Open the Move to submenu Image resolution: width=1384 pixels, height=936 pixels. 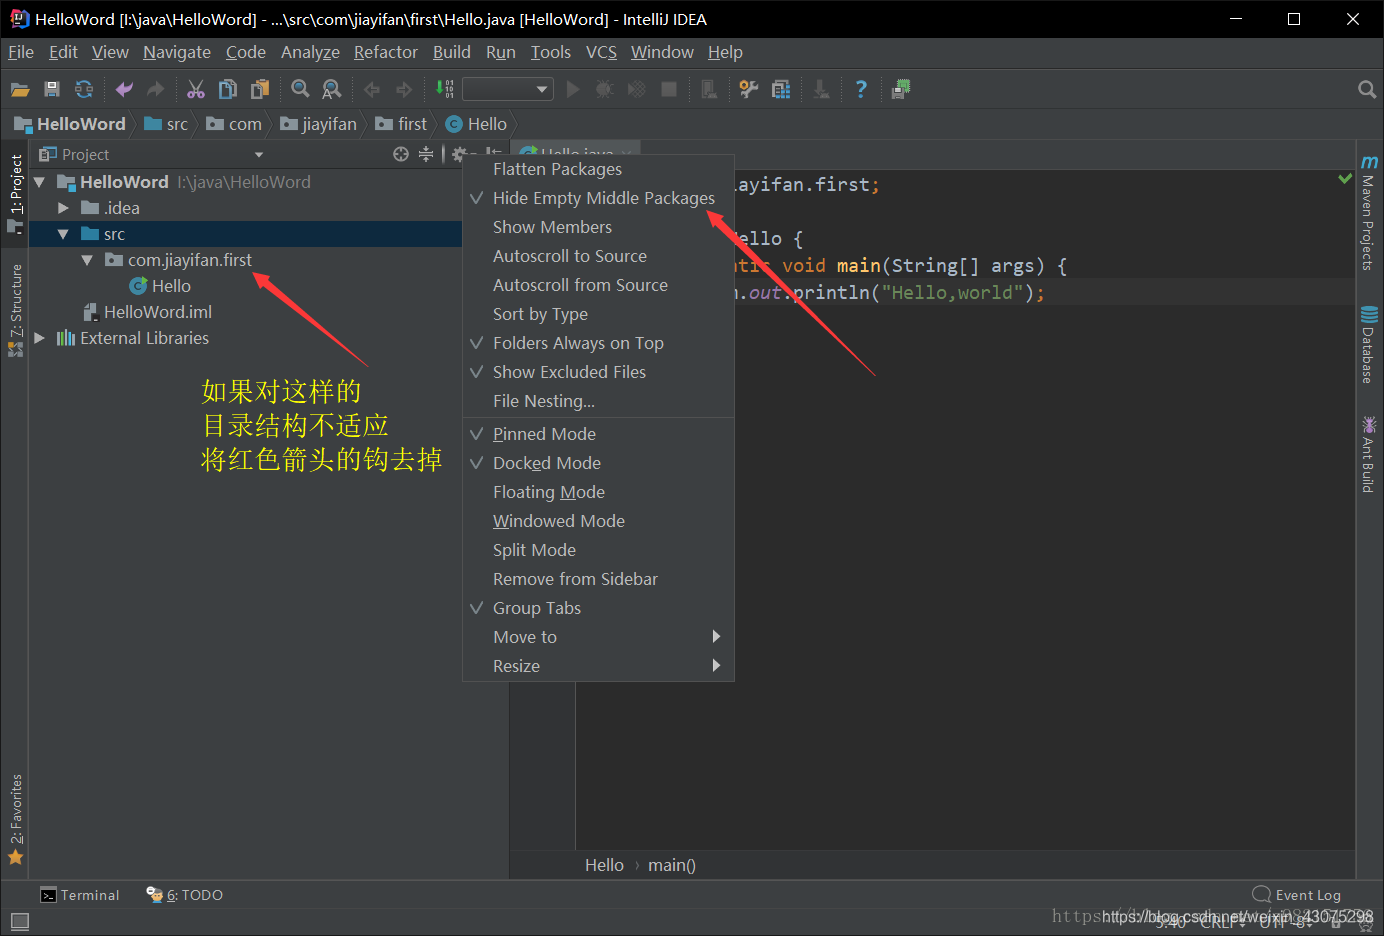pos(598,637)
